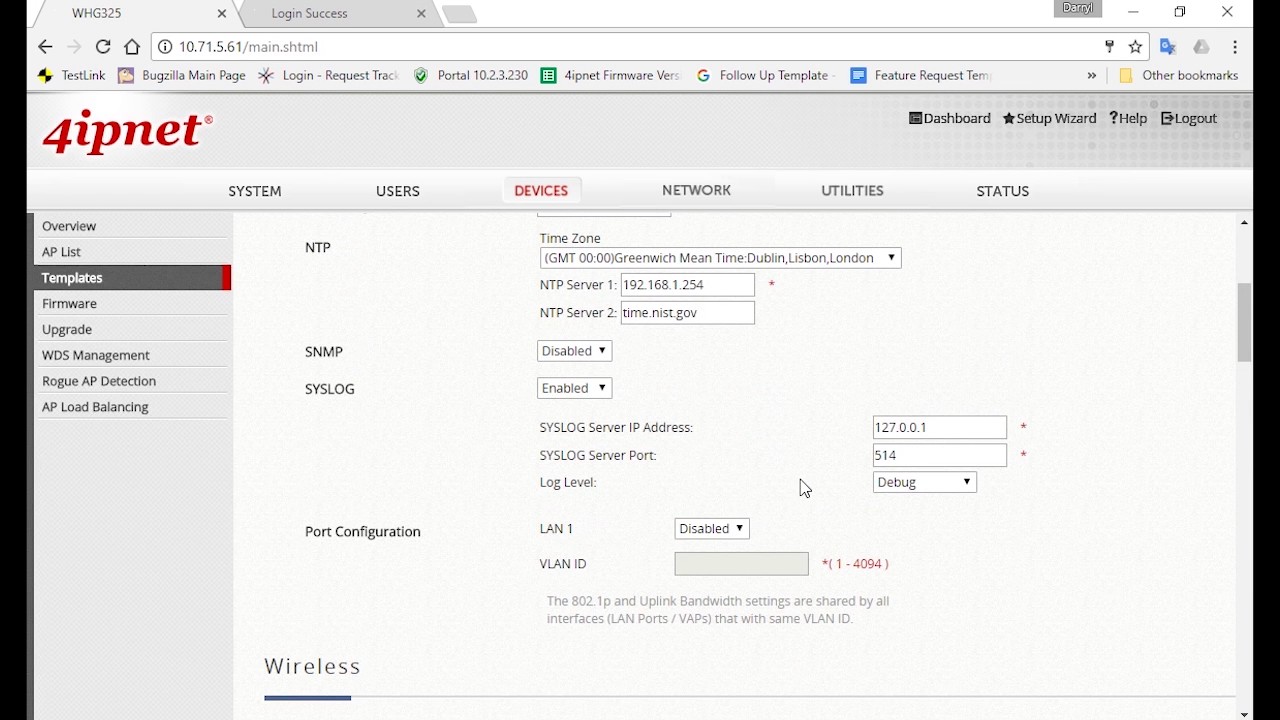The width and height of the screenshot is (1280, 720).
Task: Click the browser Back arrow
Action: point(45,47)
